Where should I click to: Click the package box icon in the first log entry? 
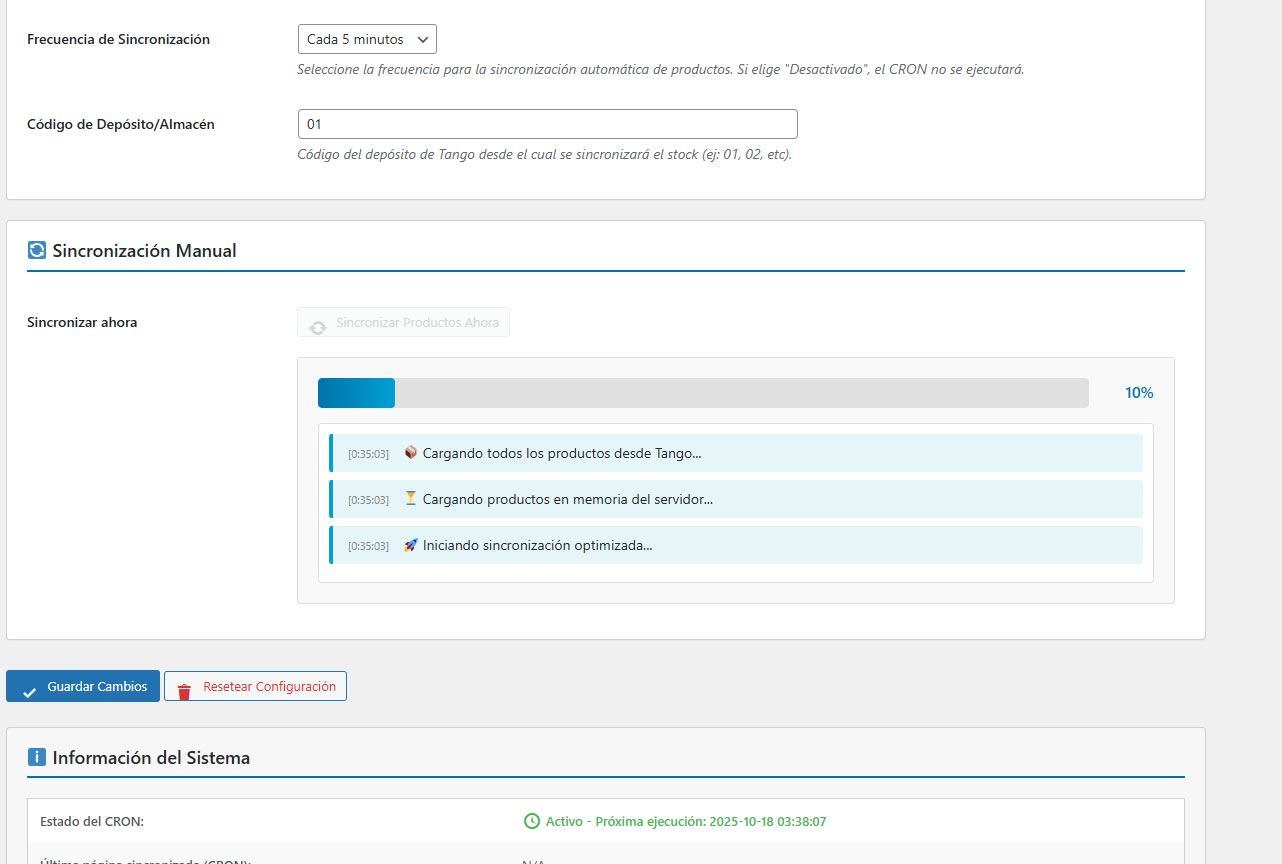tap(410, 453)
